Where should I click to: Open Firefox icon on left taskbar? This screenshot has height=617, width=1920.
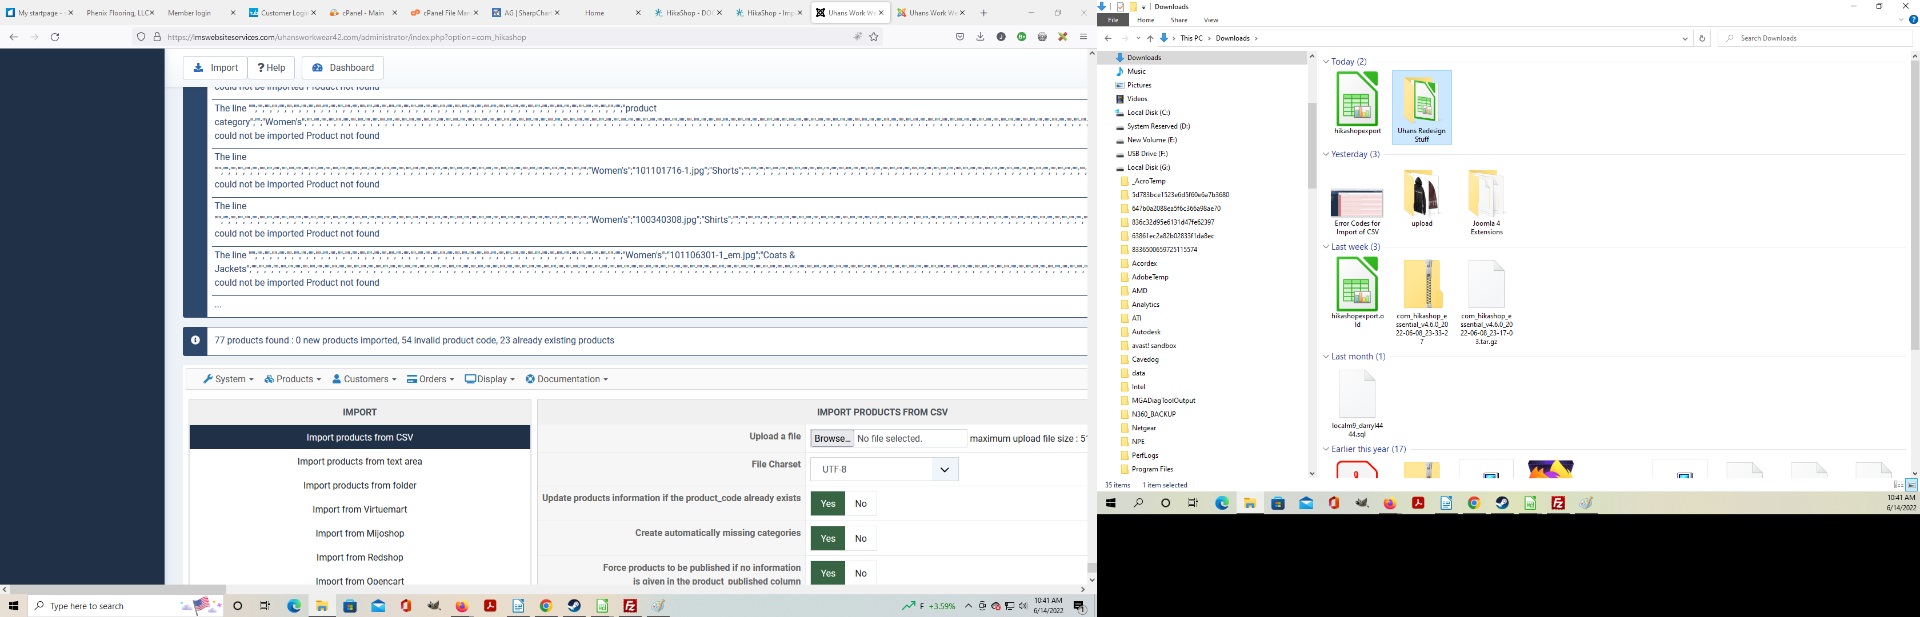(x=462, y=606)
